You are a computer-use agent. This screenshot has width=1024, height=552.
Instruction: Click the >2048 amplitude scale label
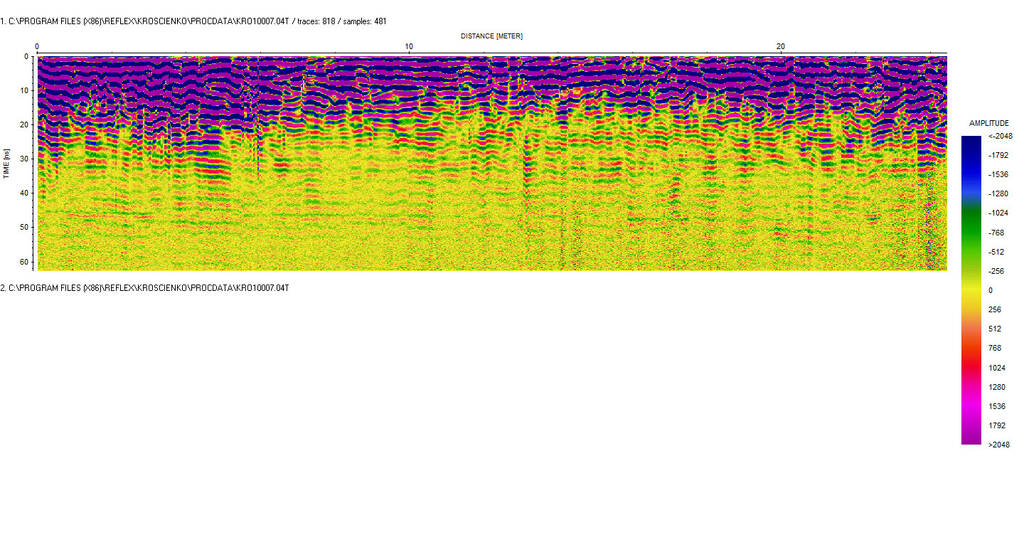999,445
